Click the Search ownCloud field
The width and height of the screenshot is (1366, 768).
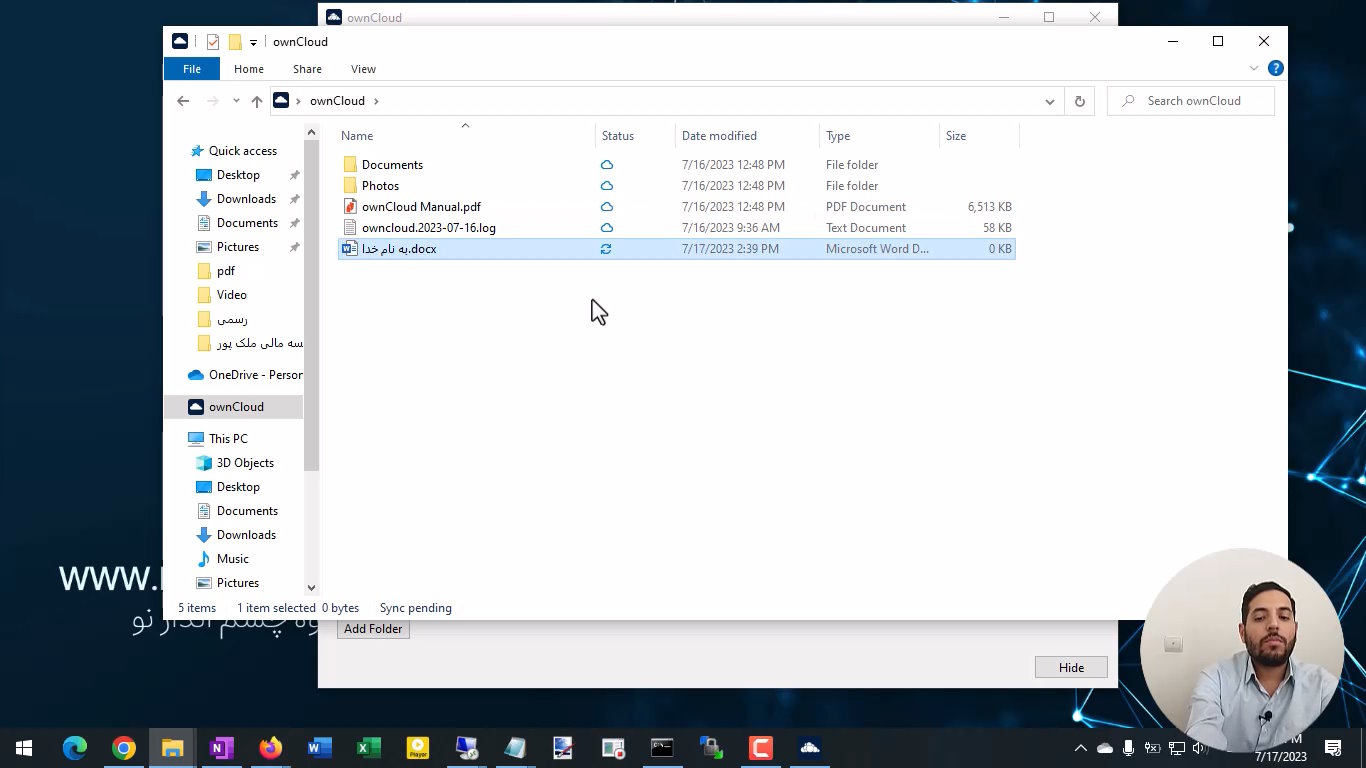click(x=1191, y=101)
